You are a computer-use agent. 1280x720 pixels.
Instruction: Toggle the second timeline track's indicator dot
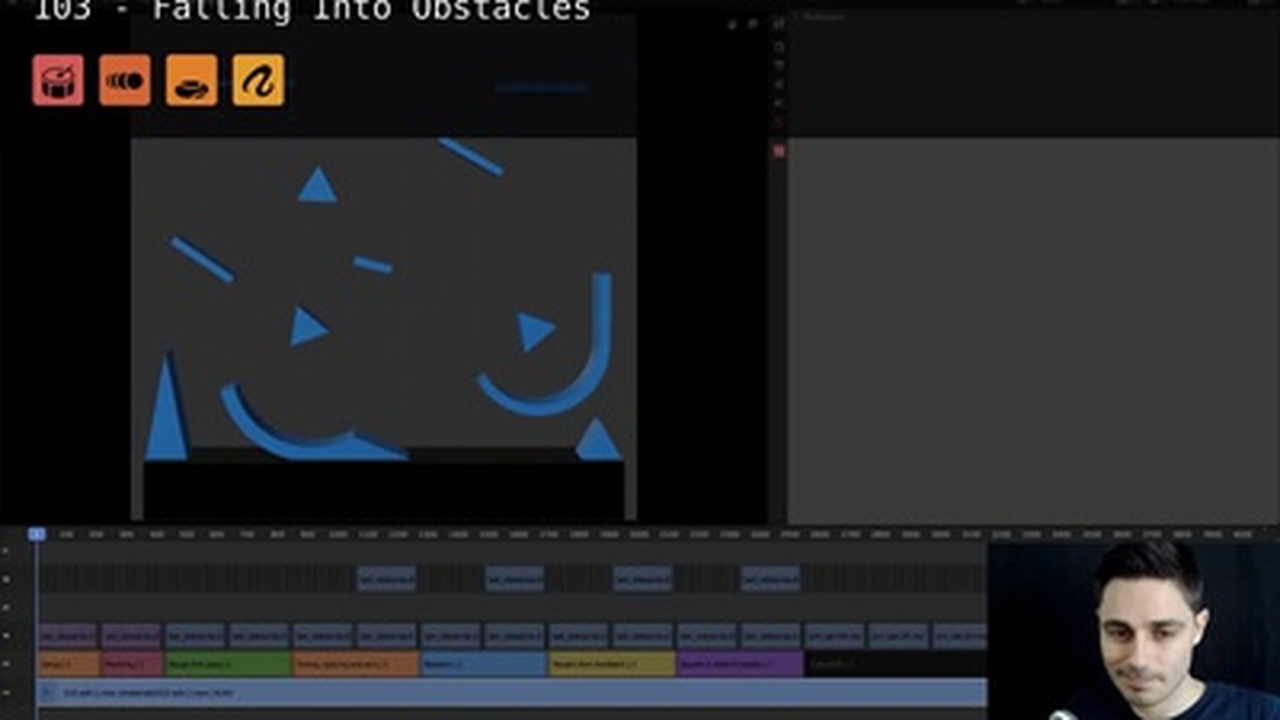pos(7,579)
